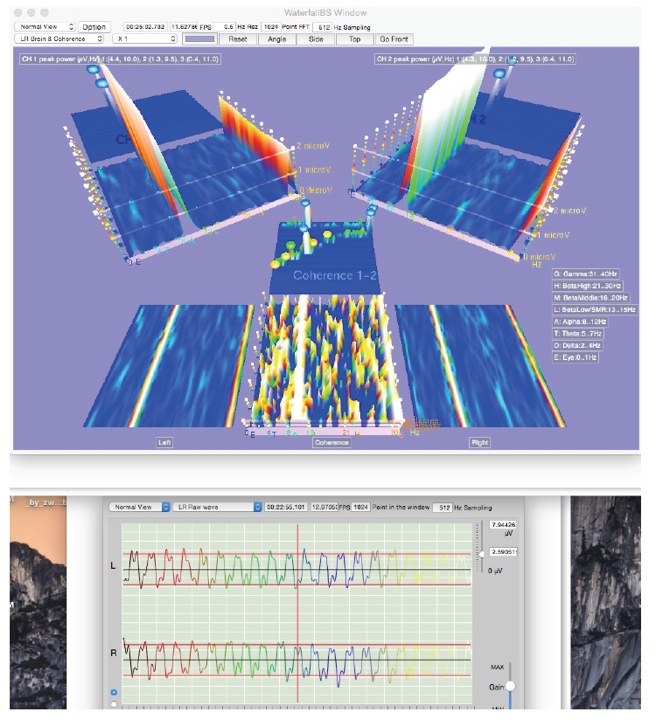
Task: Expand the LR Brain & Coherence dropdown
Action: [59, 39]
